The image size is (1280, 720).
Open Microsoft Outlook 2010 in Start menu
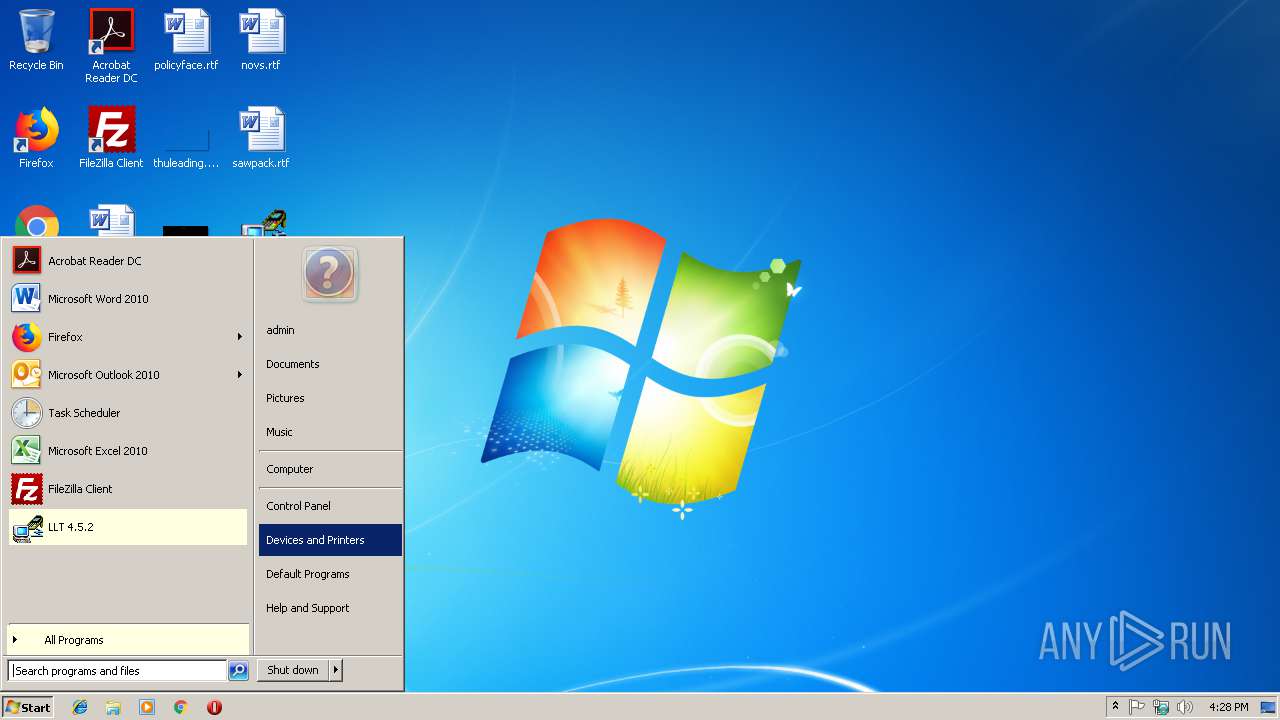(x=128, y=375)
